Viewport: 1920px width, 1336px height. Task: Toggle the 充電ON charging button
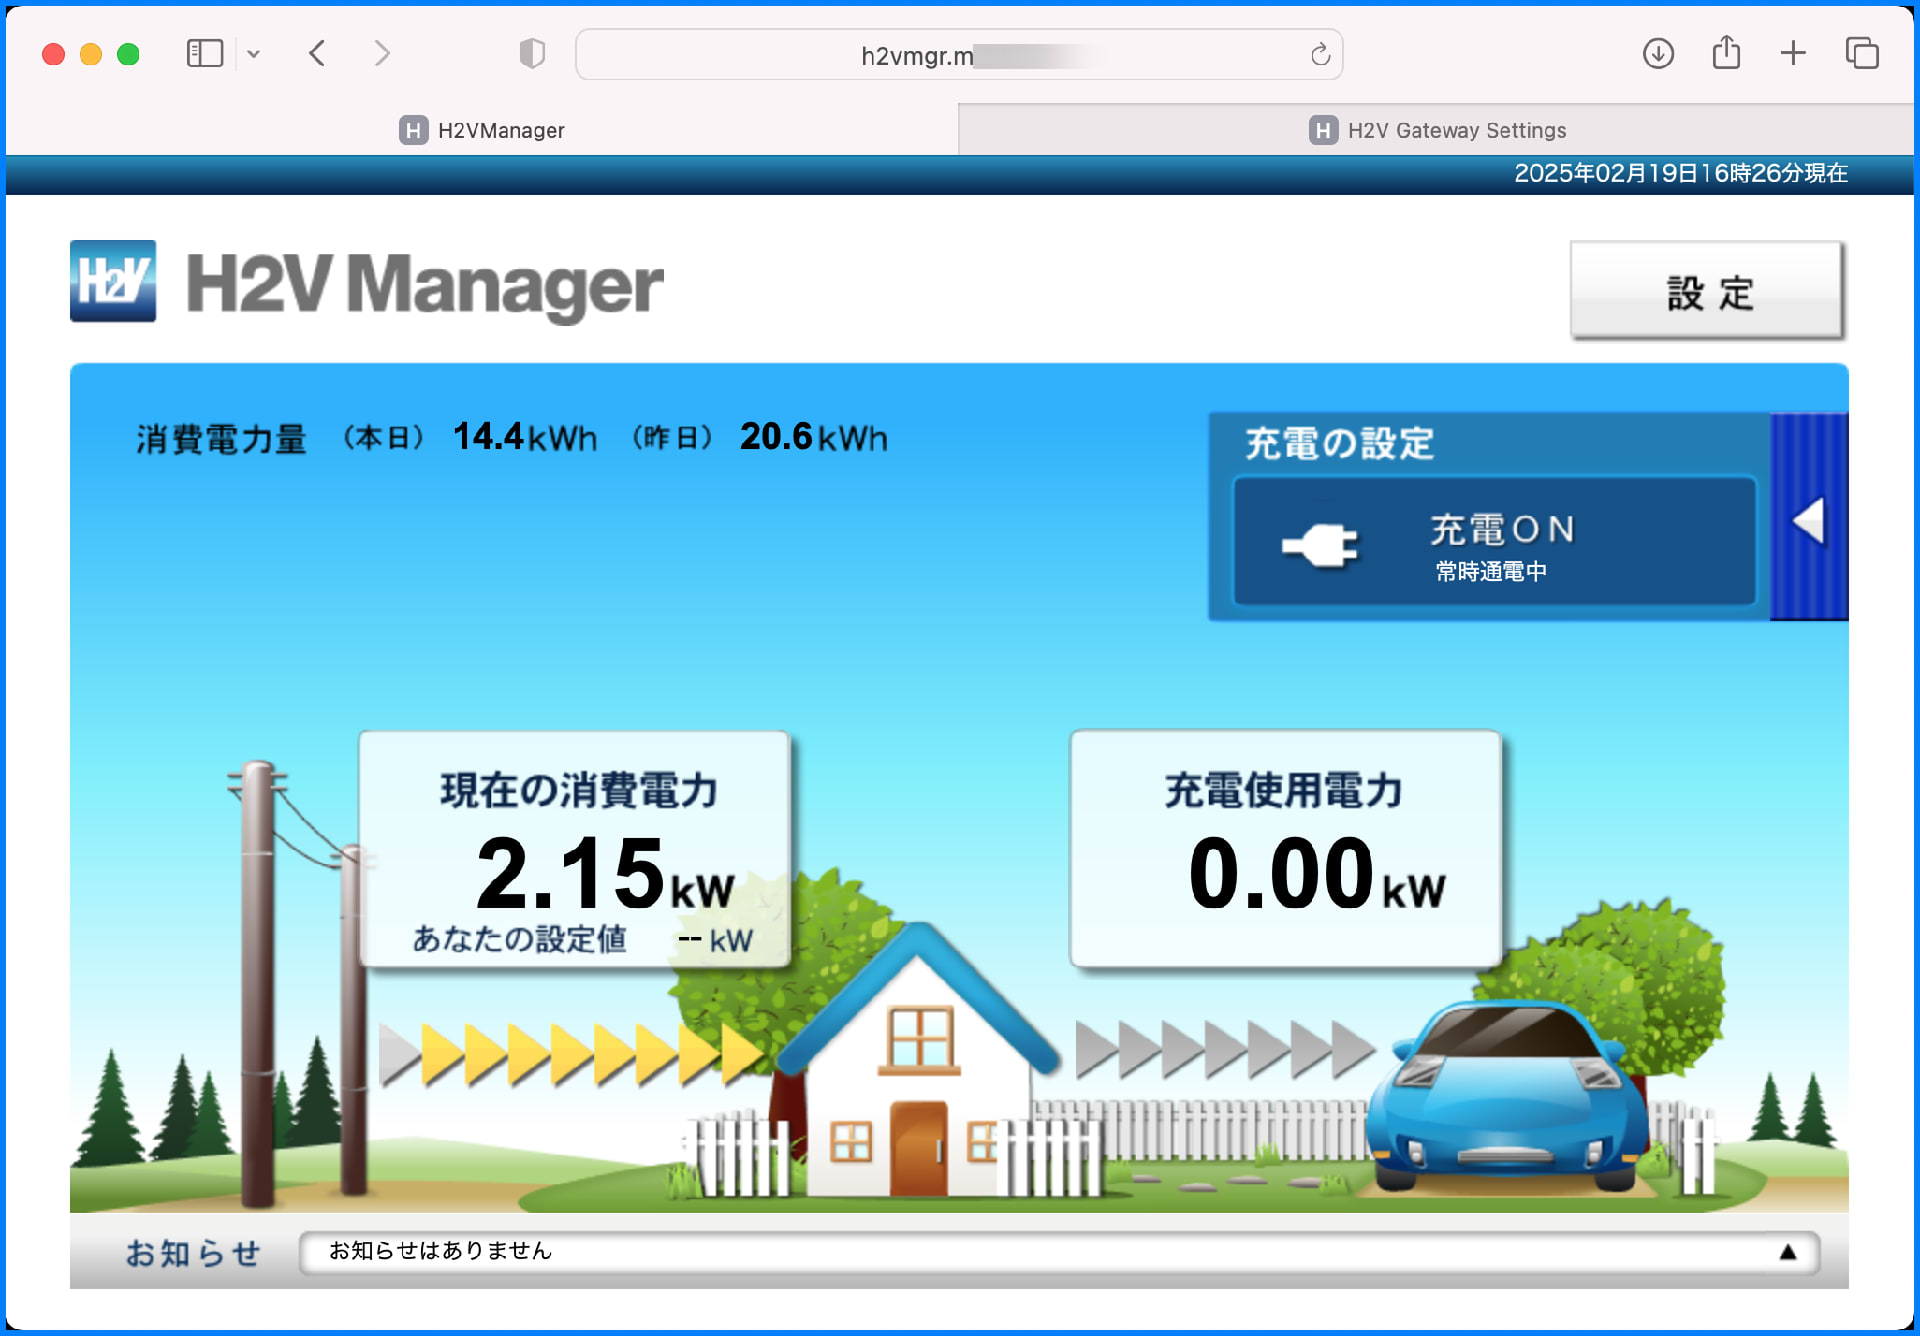click(1495, 541)
